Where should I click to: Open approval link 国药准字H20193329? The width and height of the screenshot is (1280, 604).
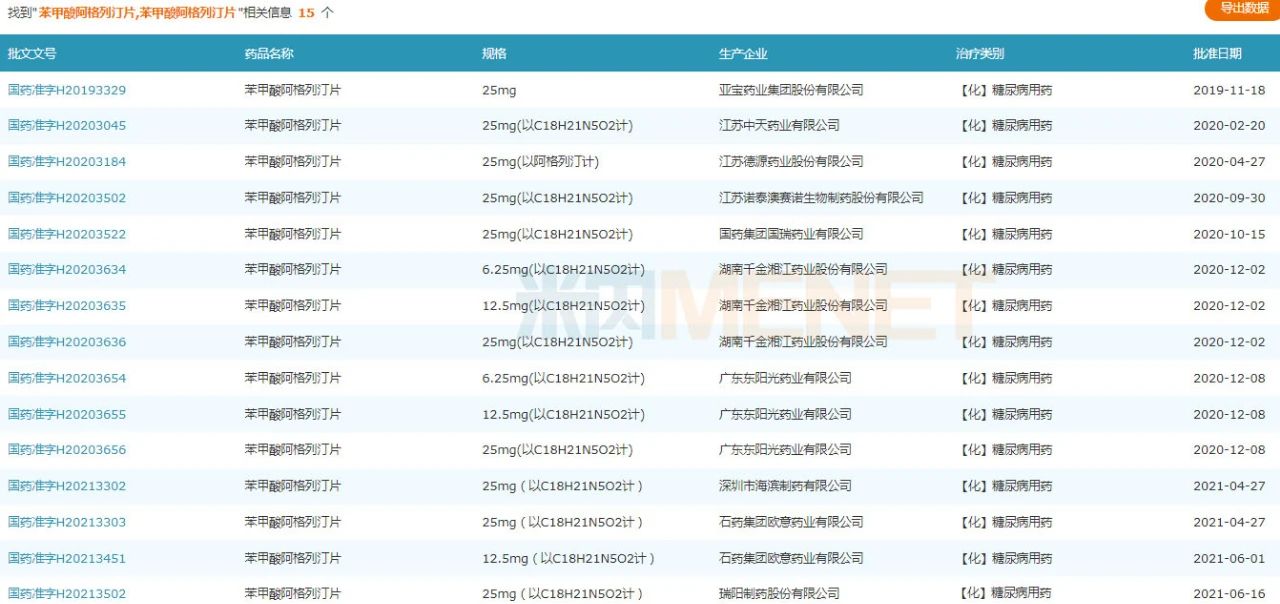click(x=67, y=90)
